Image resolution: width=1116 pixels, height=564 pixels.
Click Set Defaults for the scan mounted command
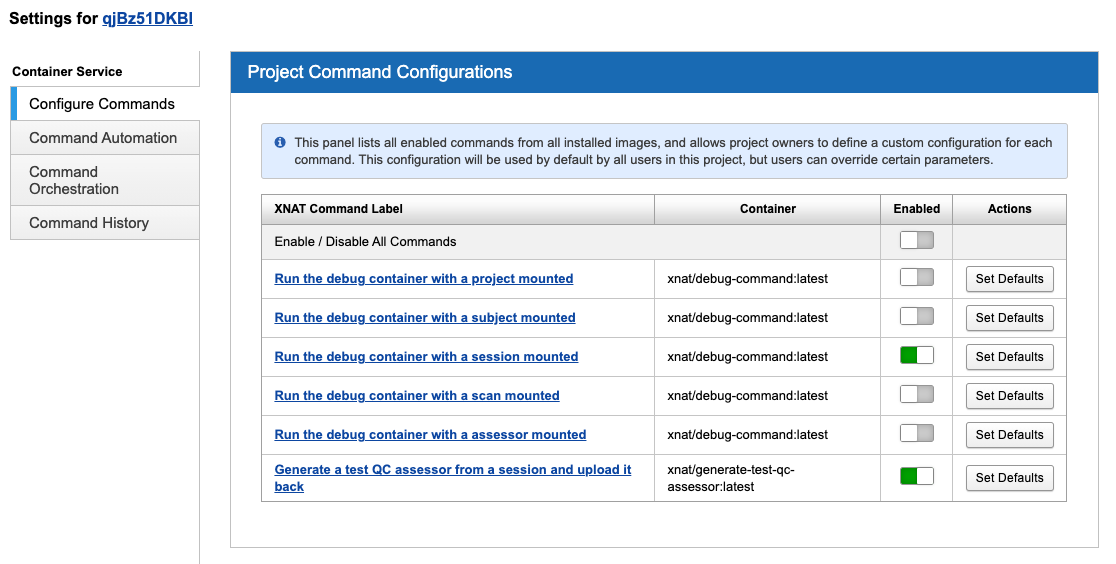click(1009, 396)
